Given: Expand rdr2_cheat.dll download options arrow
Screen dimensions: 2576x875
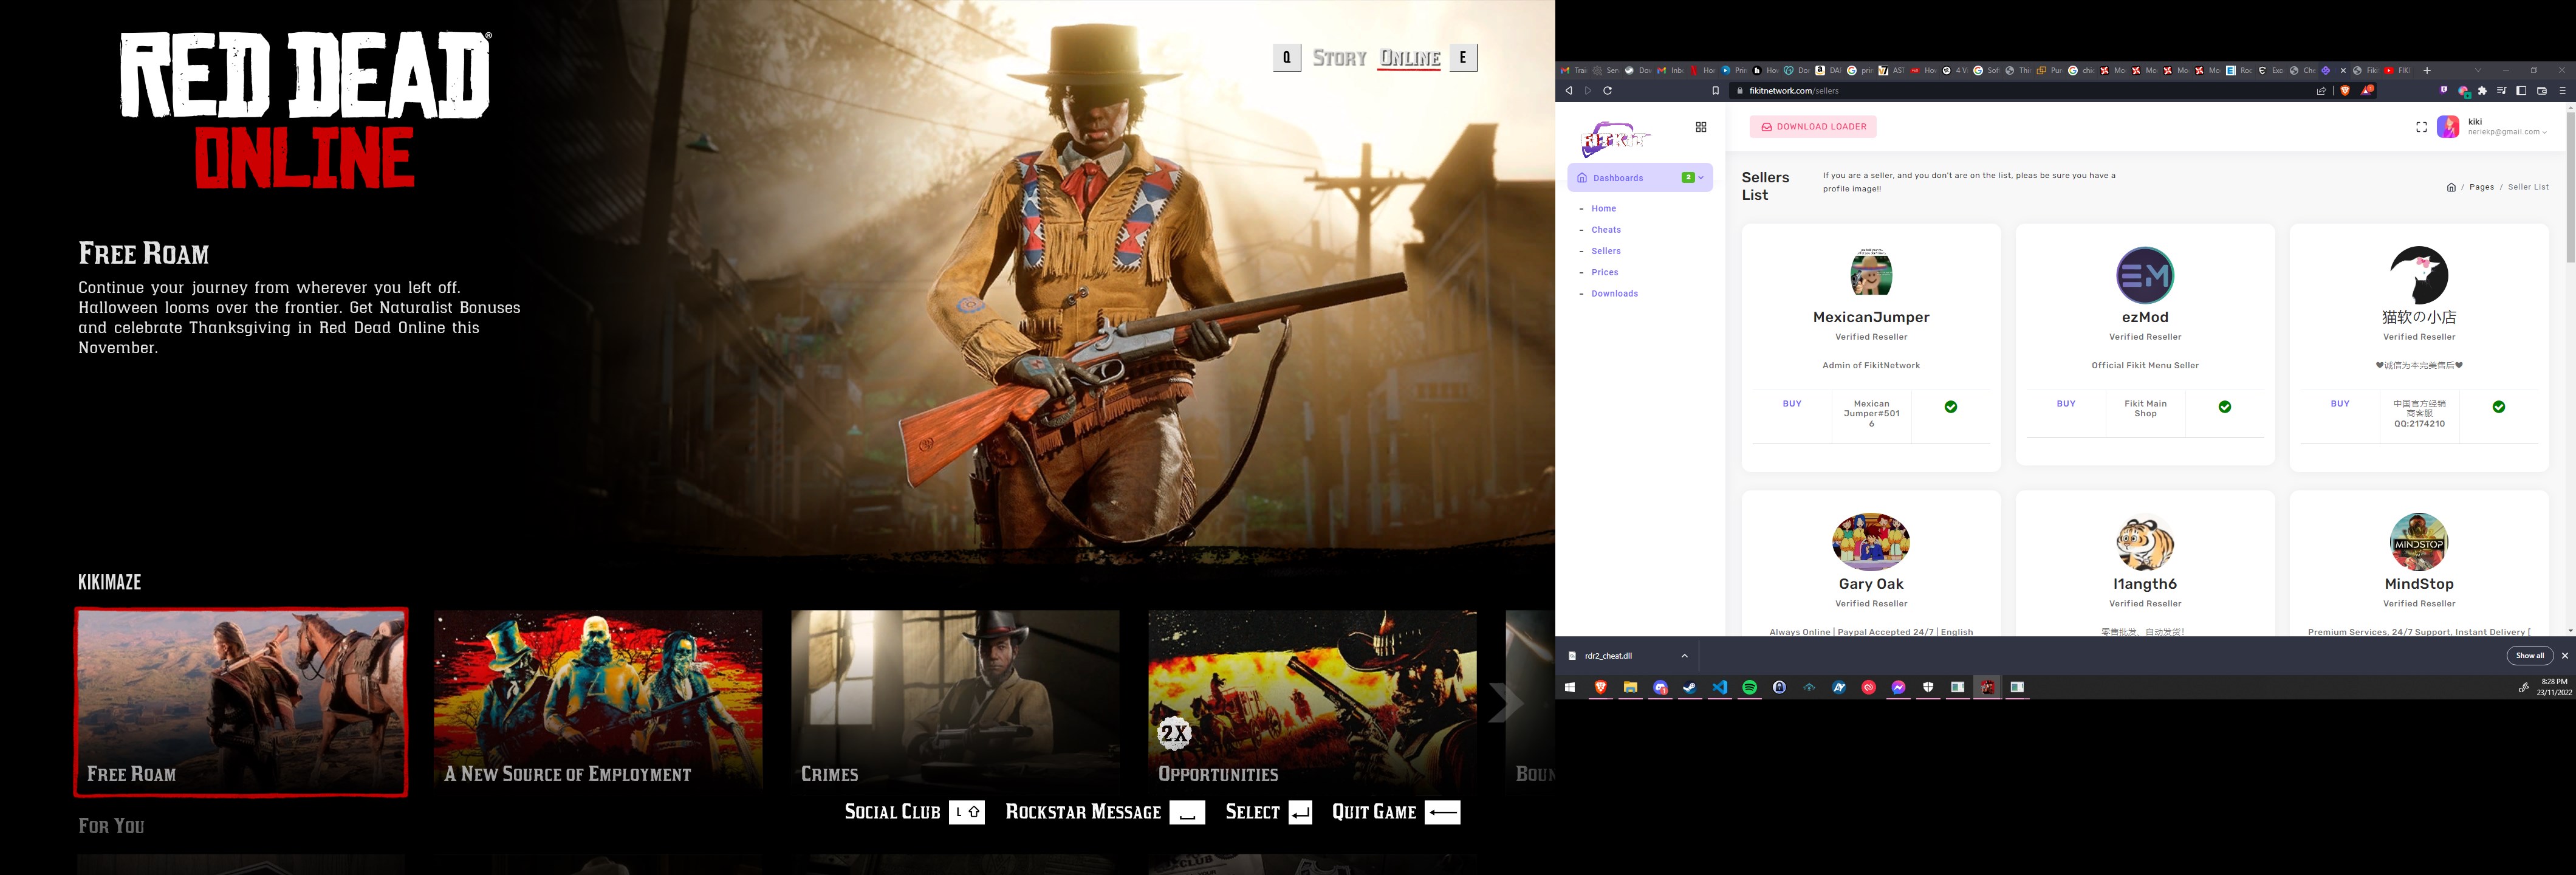Looking at the screenshot, I should (1685, 656).
